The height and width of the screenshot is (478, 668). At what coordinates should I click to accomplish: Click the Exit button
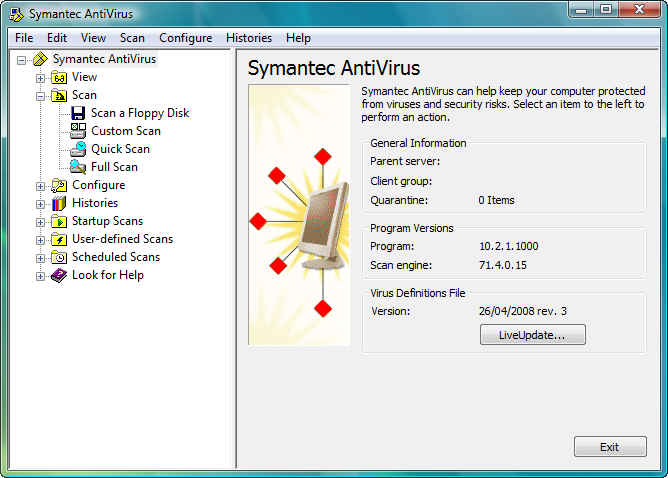click(610, 447)
